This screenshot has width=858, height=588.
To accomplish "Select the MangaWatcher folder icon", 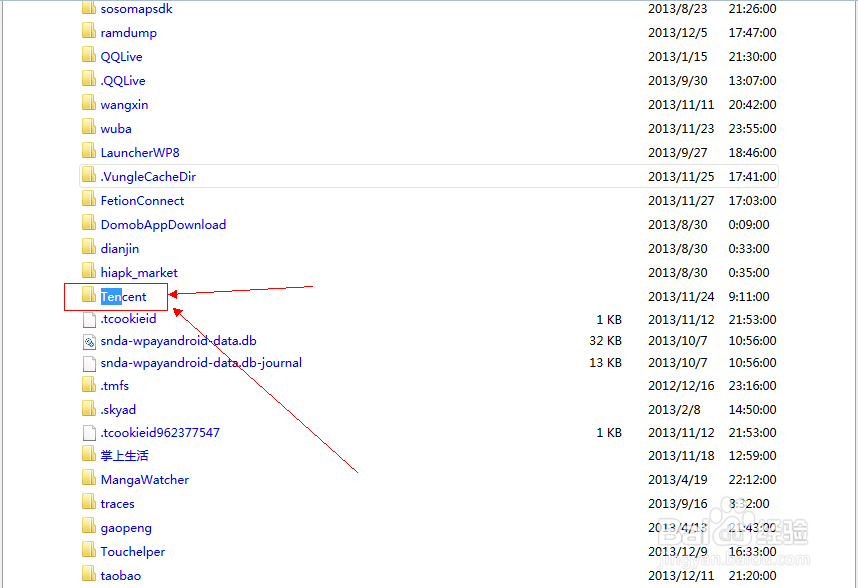I will [89, 478].
